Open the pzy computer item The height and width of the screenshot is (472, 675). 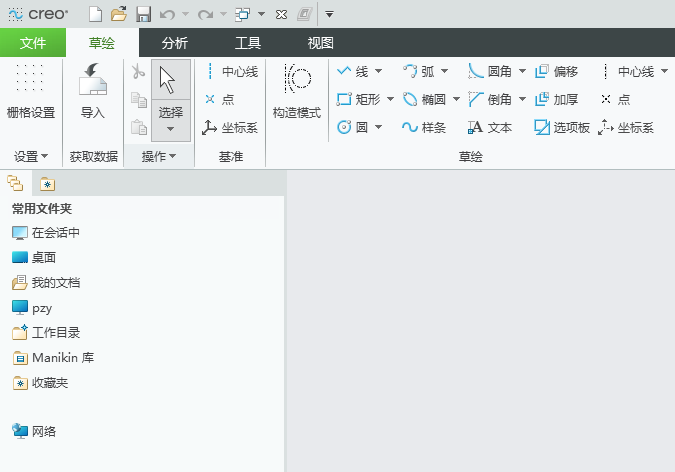[32, 308]
